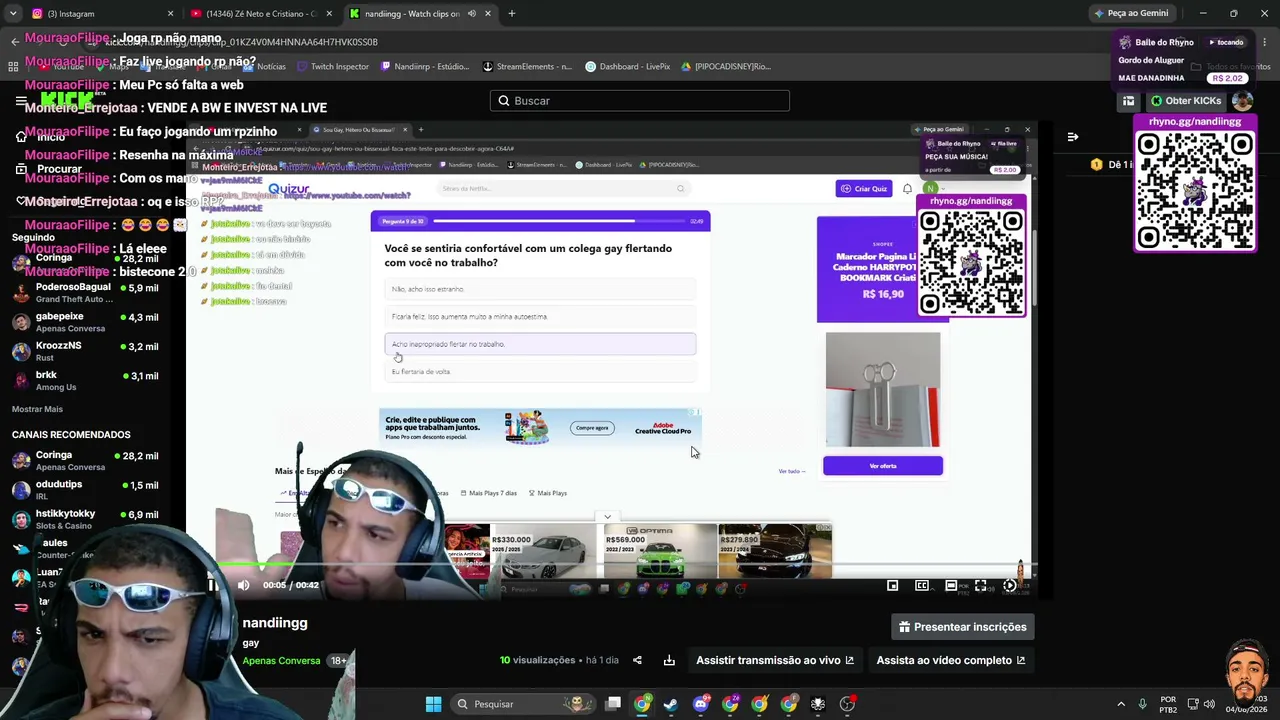The image size is (1280, 720).
Task: Open Task View on the taskbar
Action: (x=613, y=704)
